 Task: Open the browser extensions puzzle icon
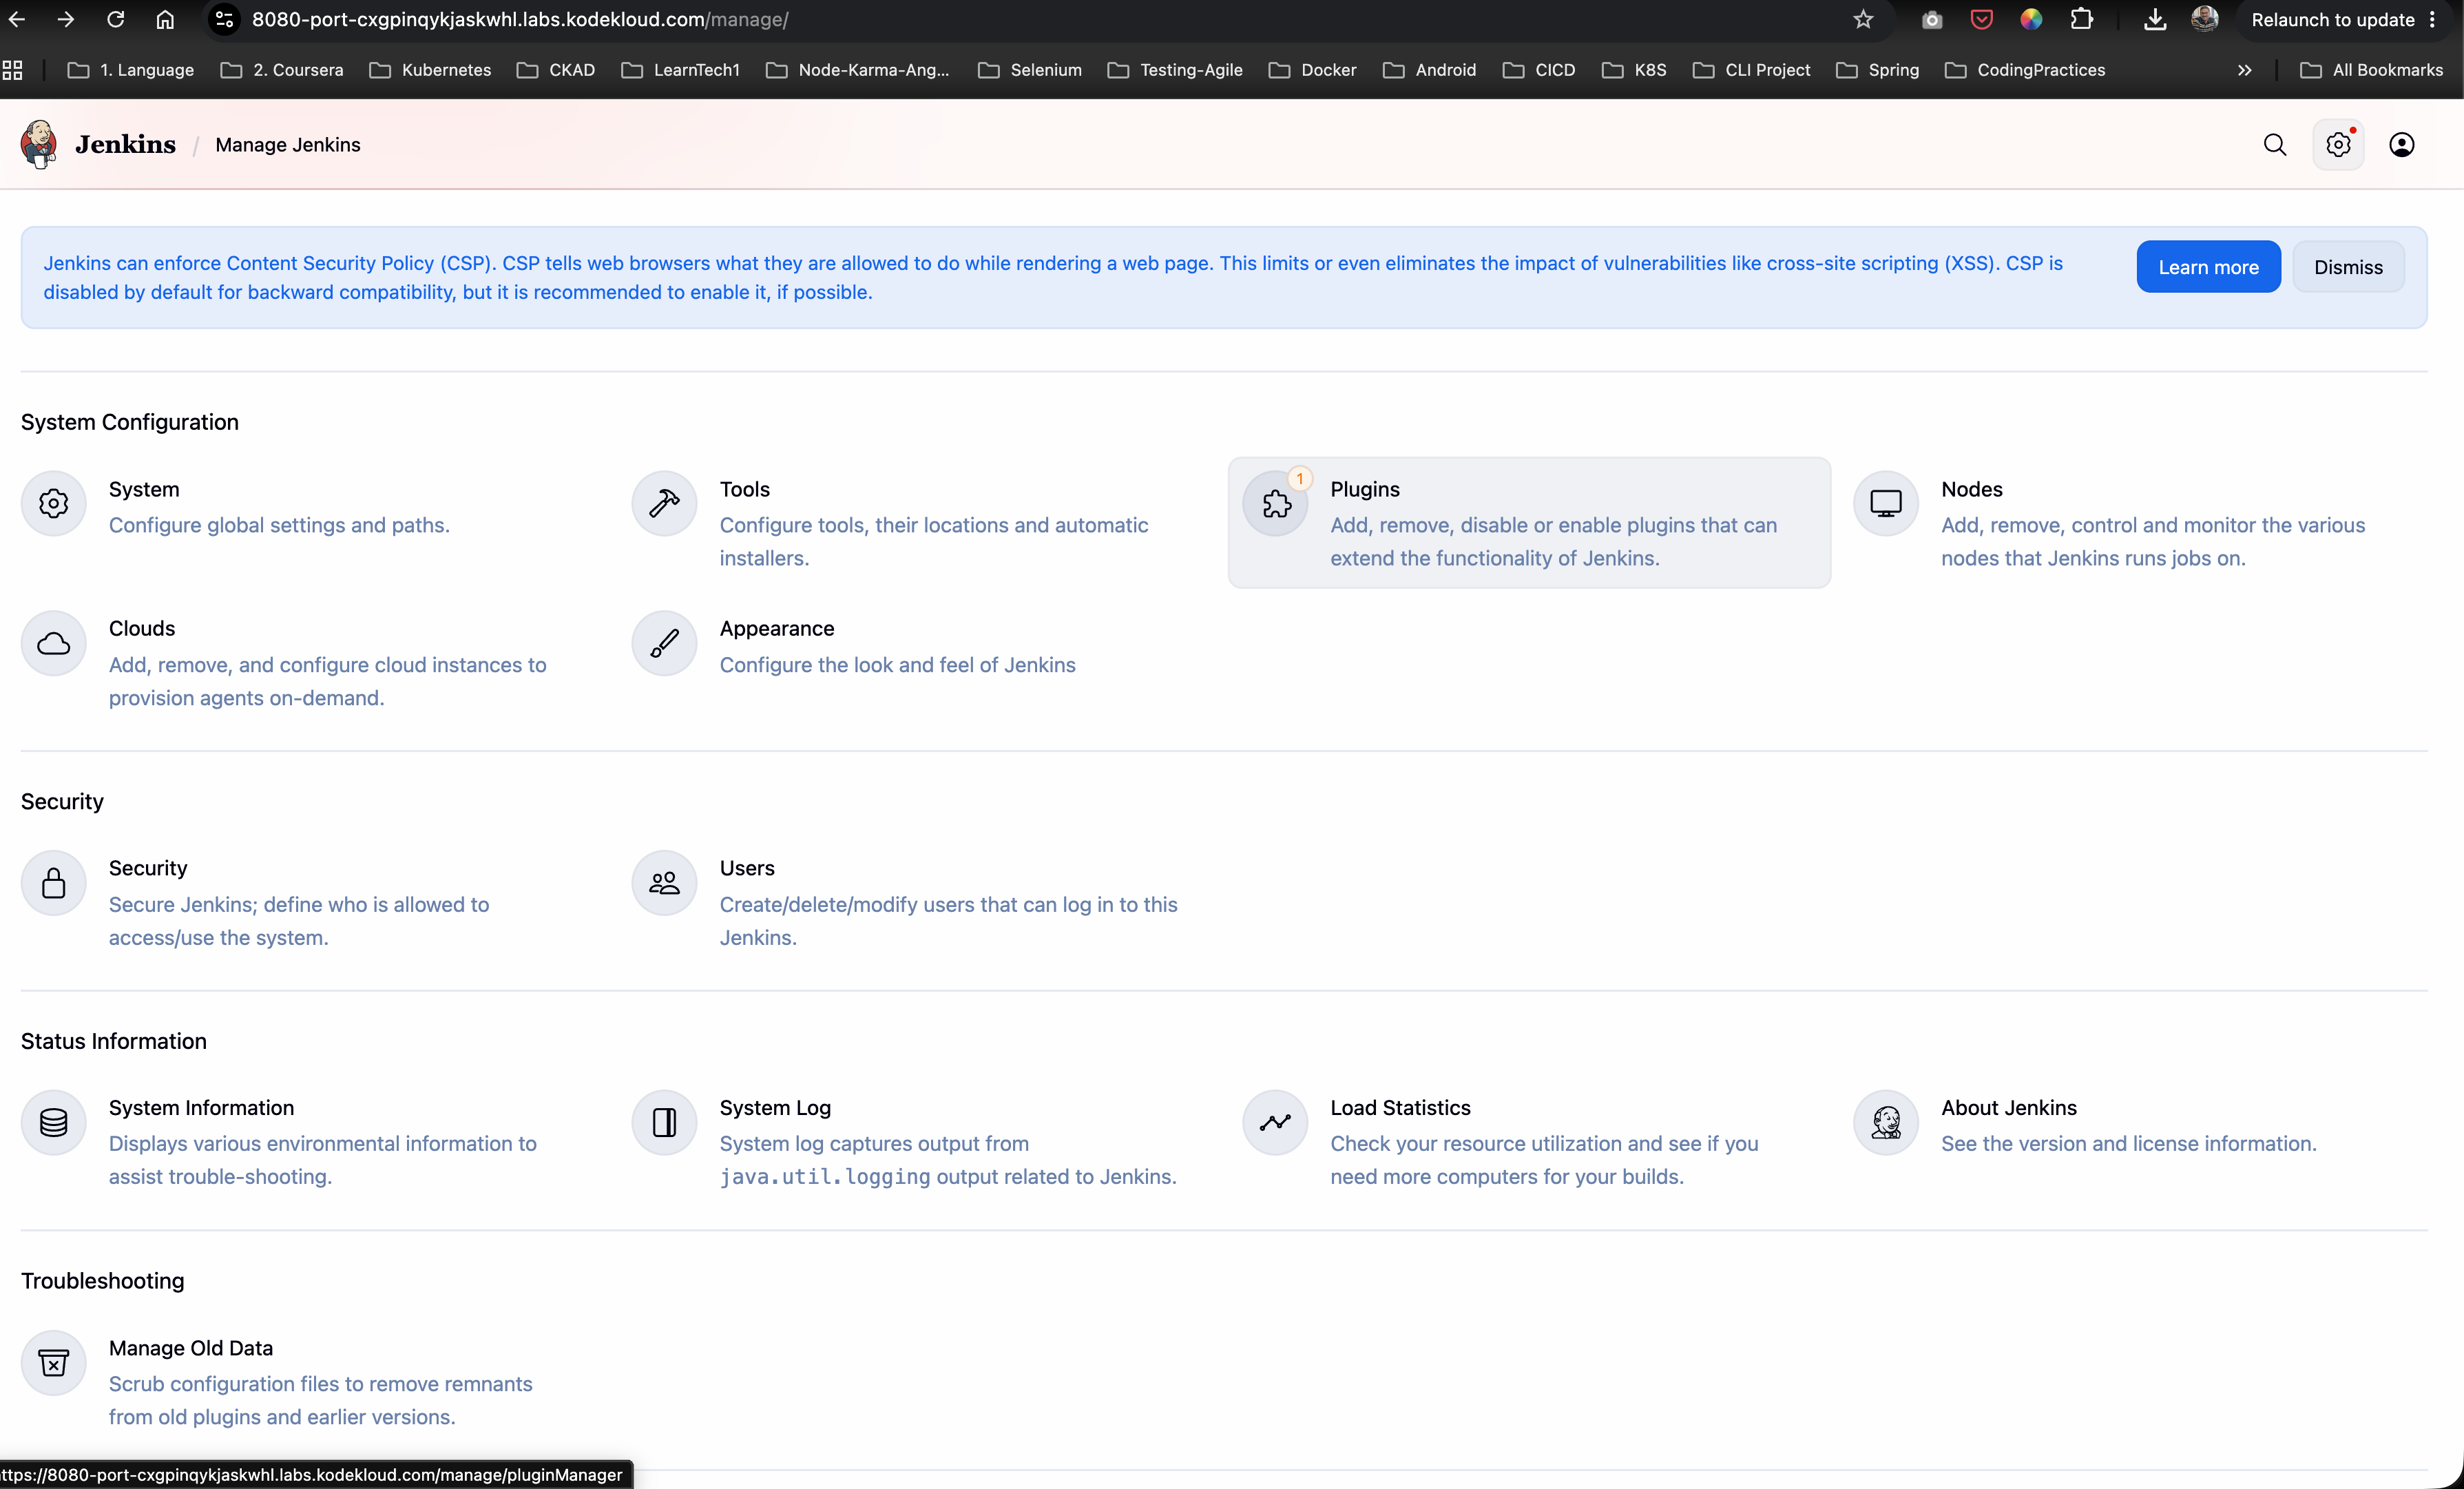click(x=2082, y=19)
